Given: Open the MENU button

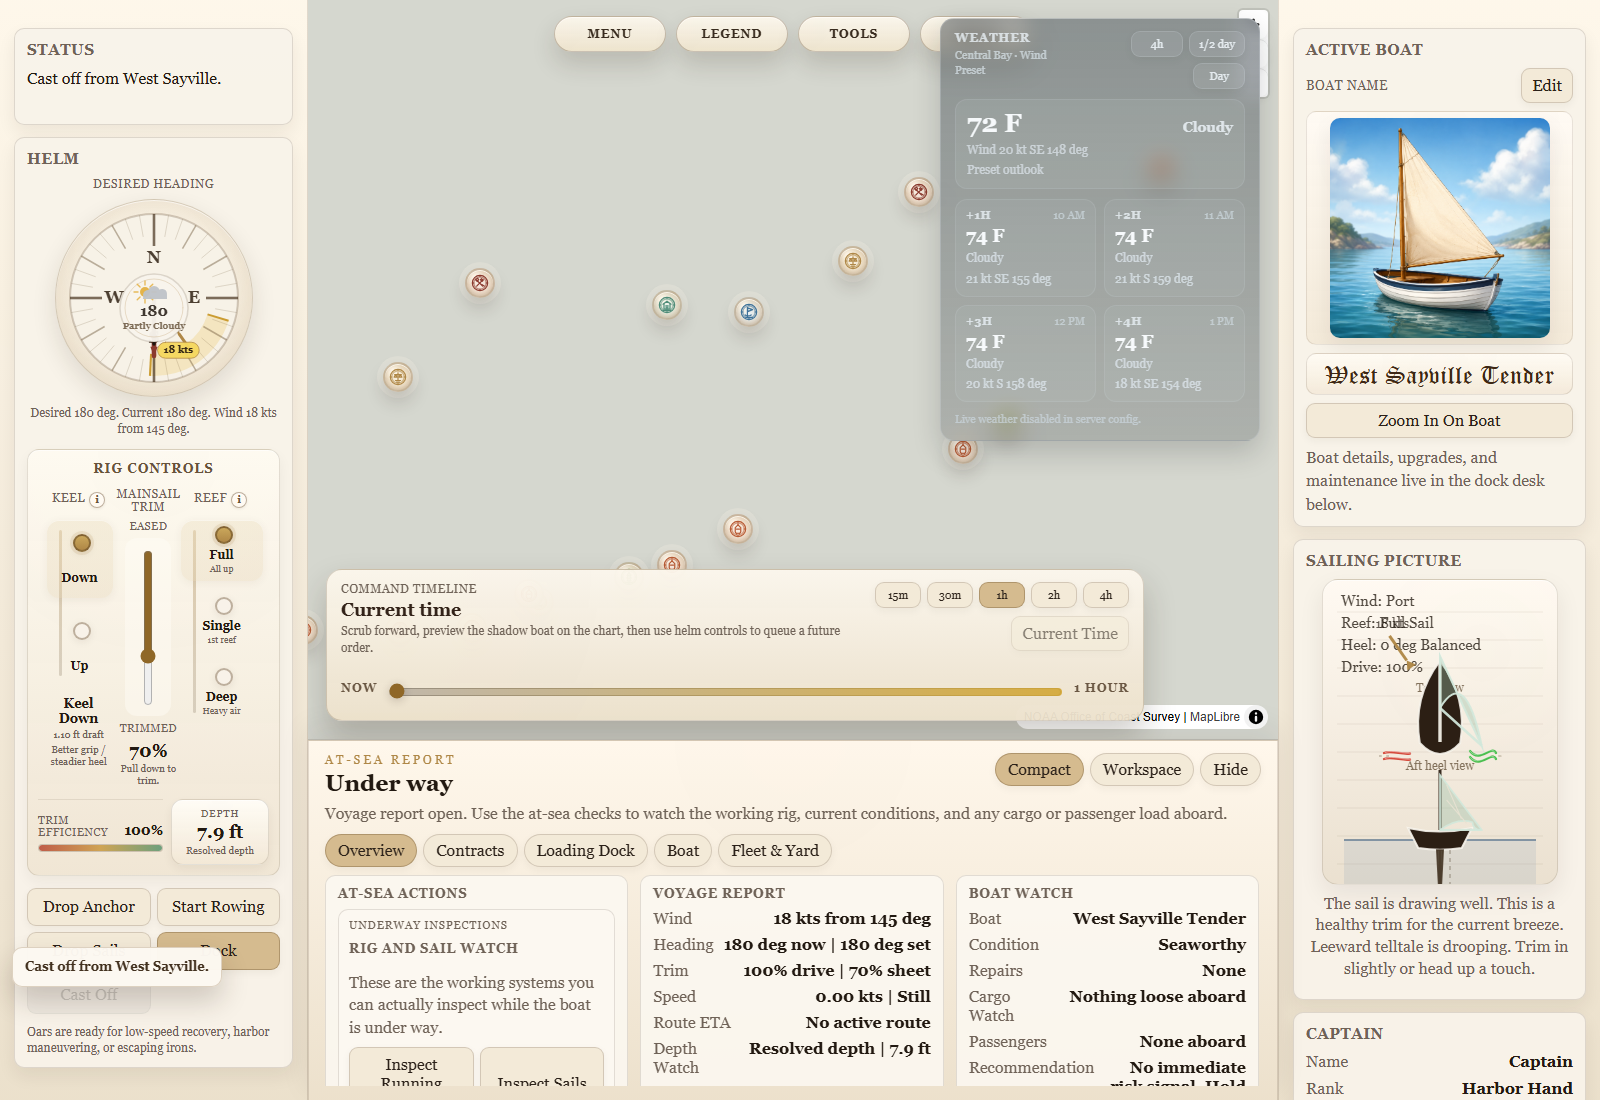Looking at the screenshot, I should [610, 34].
